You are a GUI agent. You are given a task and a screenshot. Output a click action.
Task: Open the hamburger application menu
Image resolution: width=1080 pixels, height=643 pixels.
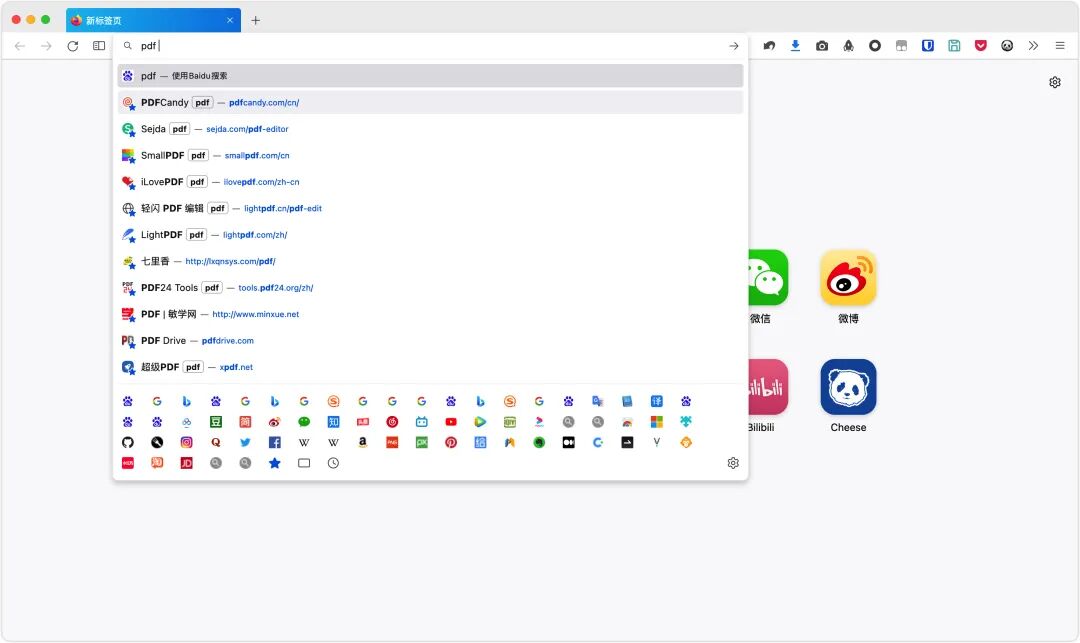[1060, 46]
